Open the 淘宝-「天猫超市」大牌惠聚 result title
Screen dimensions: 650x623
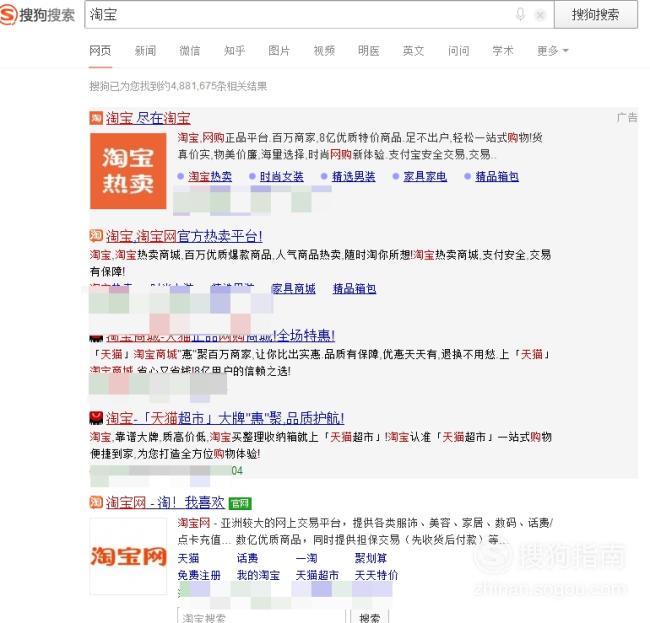[225, 418]
